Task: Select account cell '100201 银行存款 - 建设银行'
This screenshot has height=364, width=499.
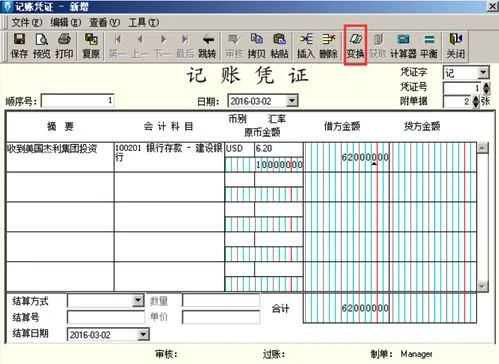Action: (x=169, y=157)
